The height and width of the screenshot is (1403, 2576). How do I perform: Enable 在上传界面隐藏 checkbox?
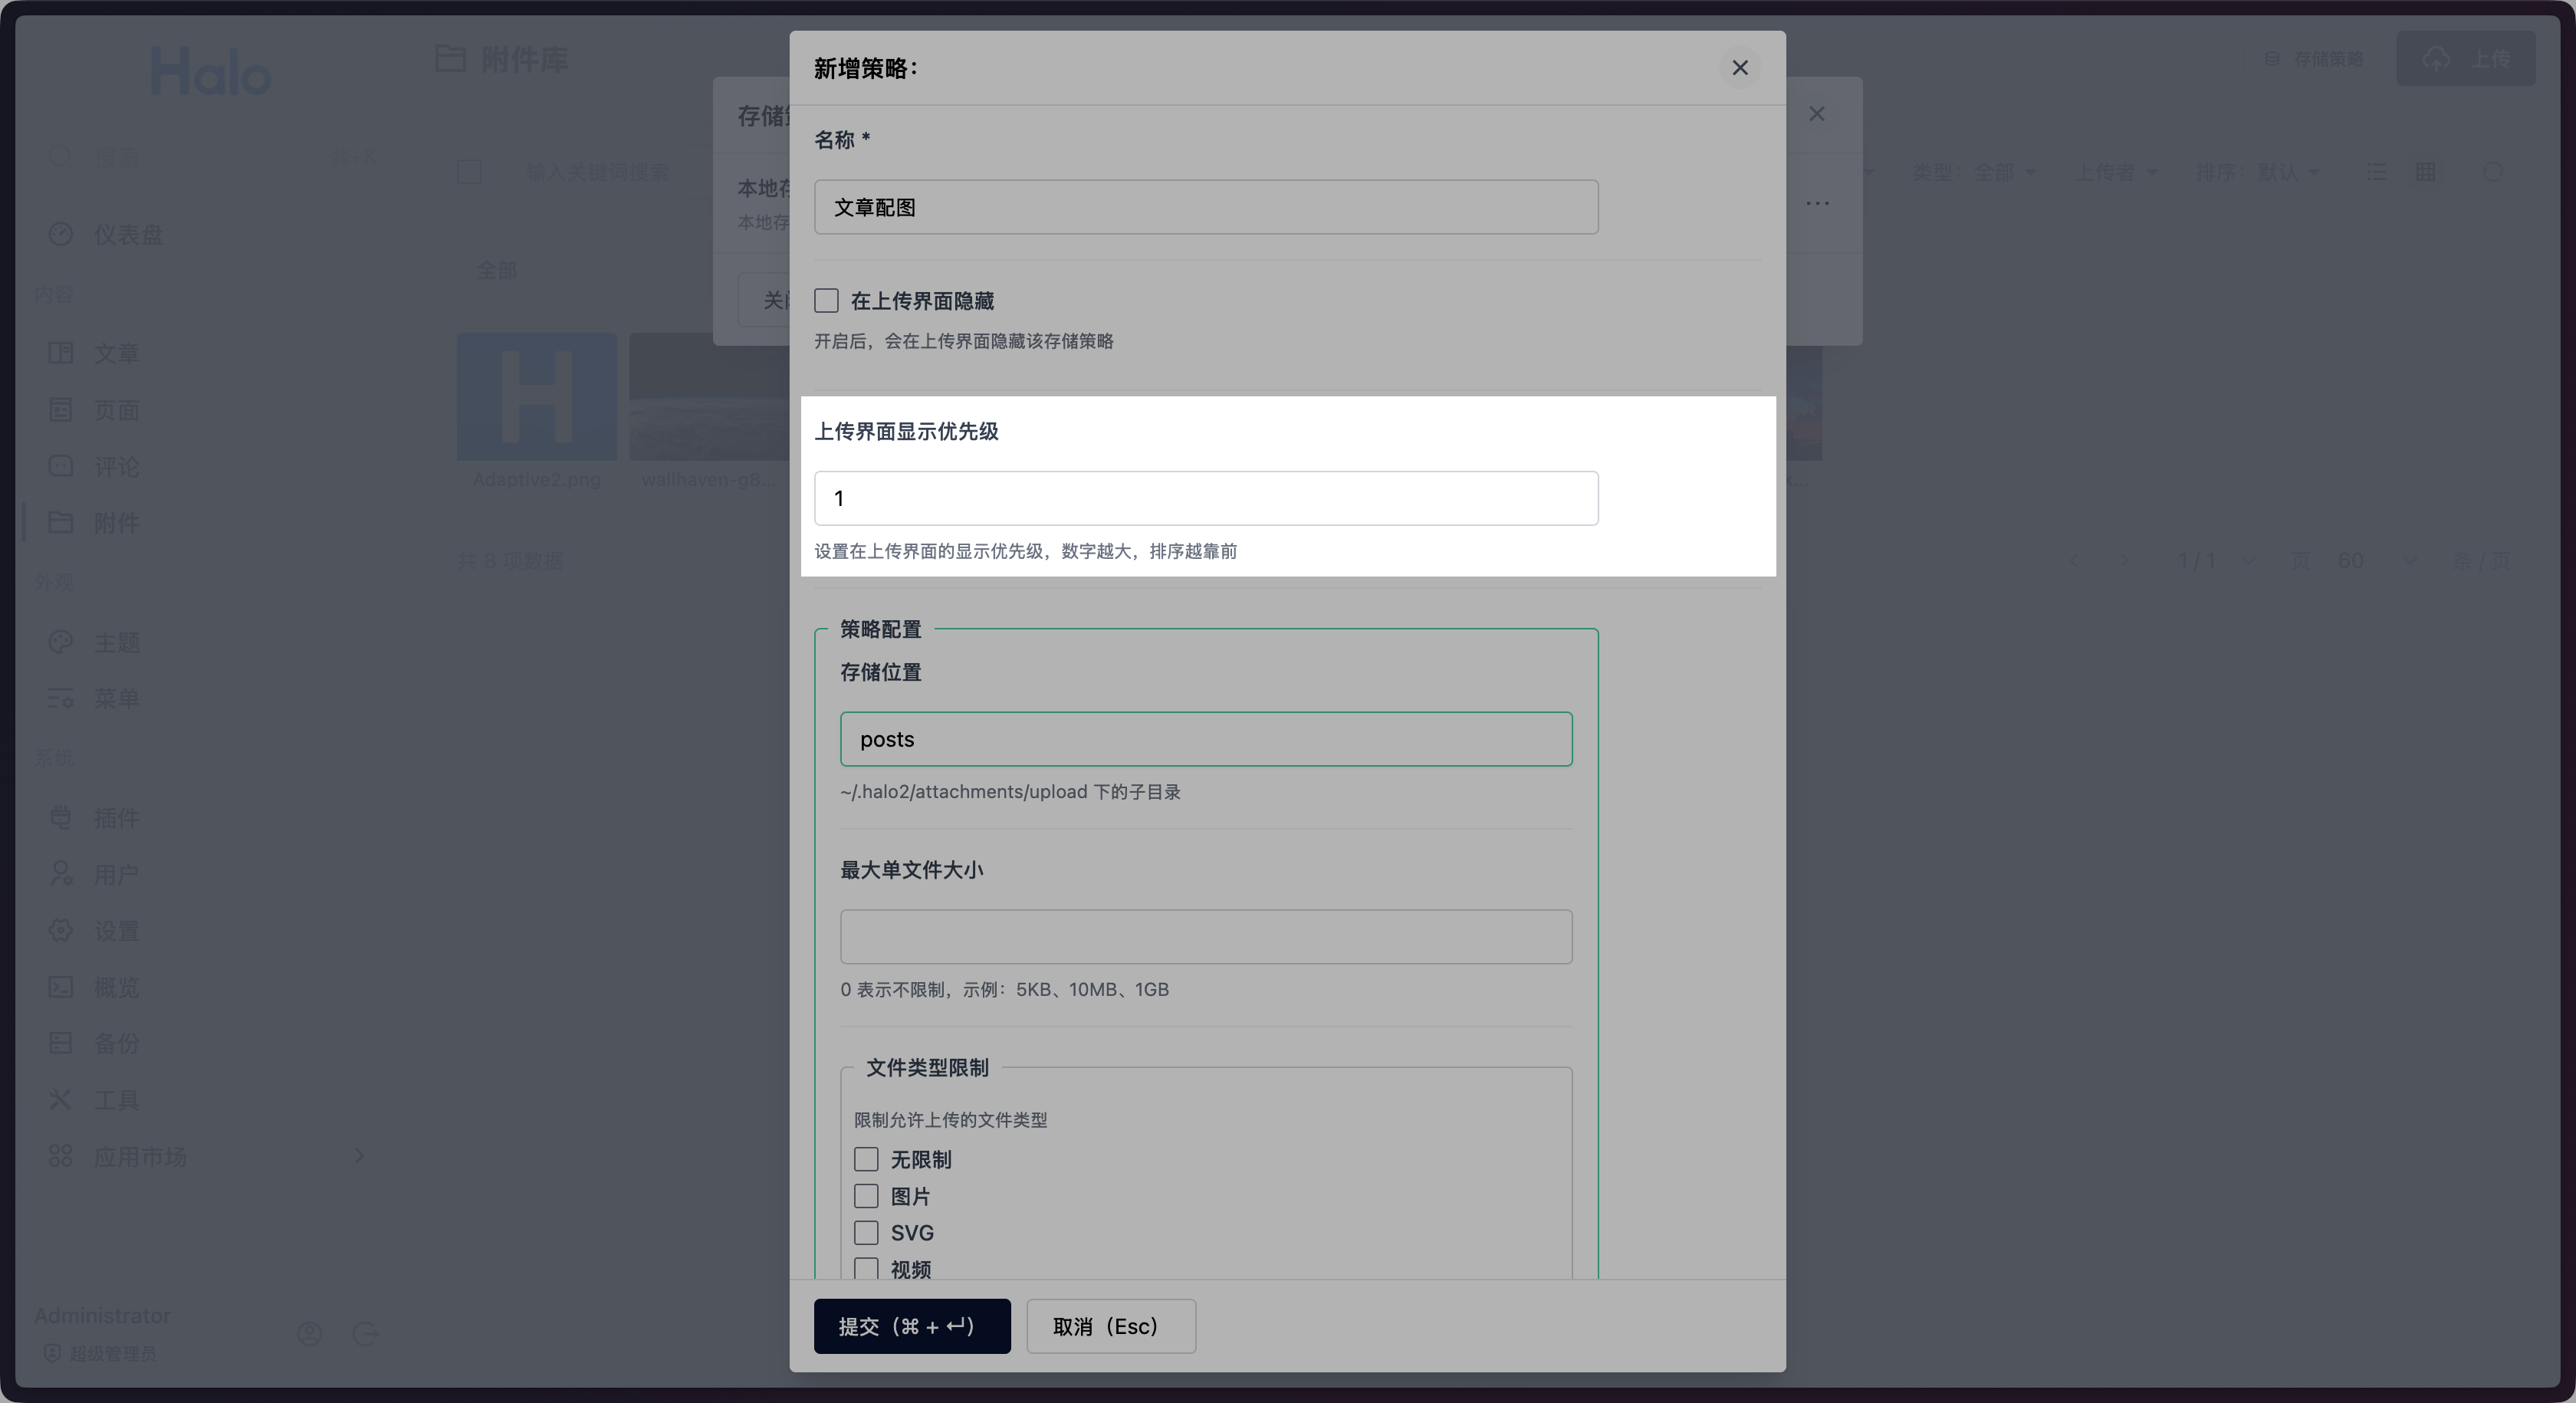(x=826, y=300)
